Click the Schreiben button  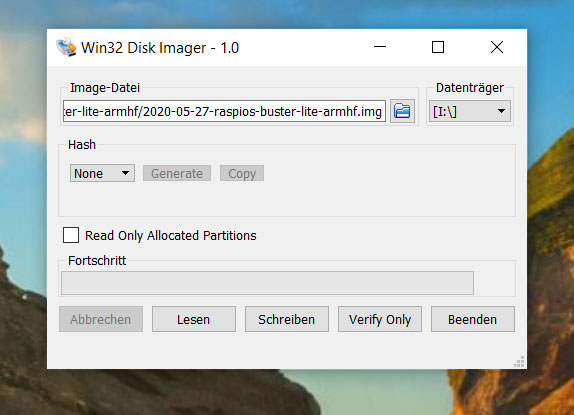(287, 319)
